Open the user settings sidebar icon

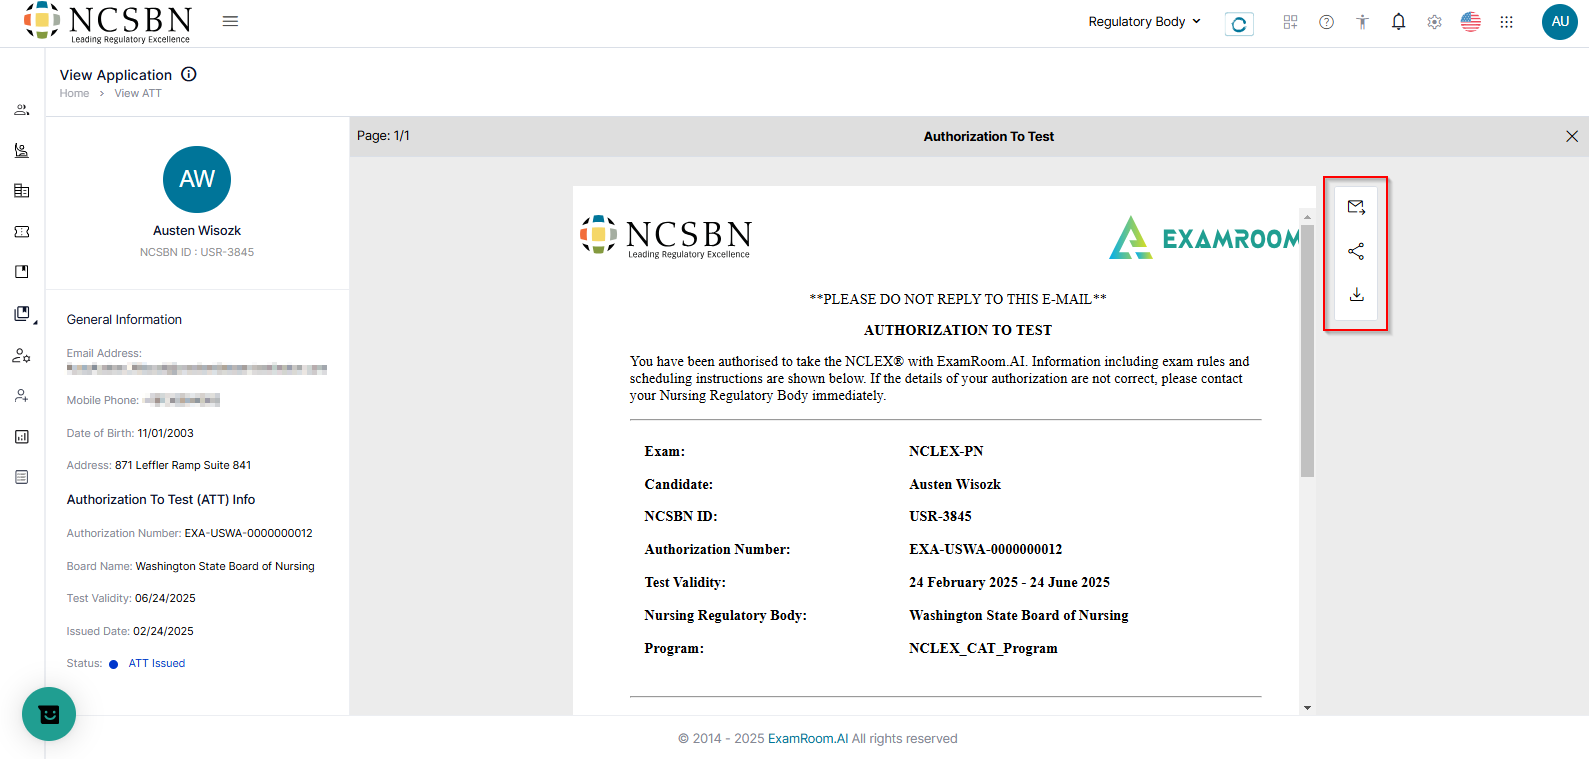point(21,356)
